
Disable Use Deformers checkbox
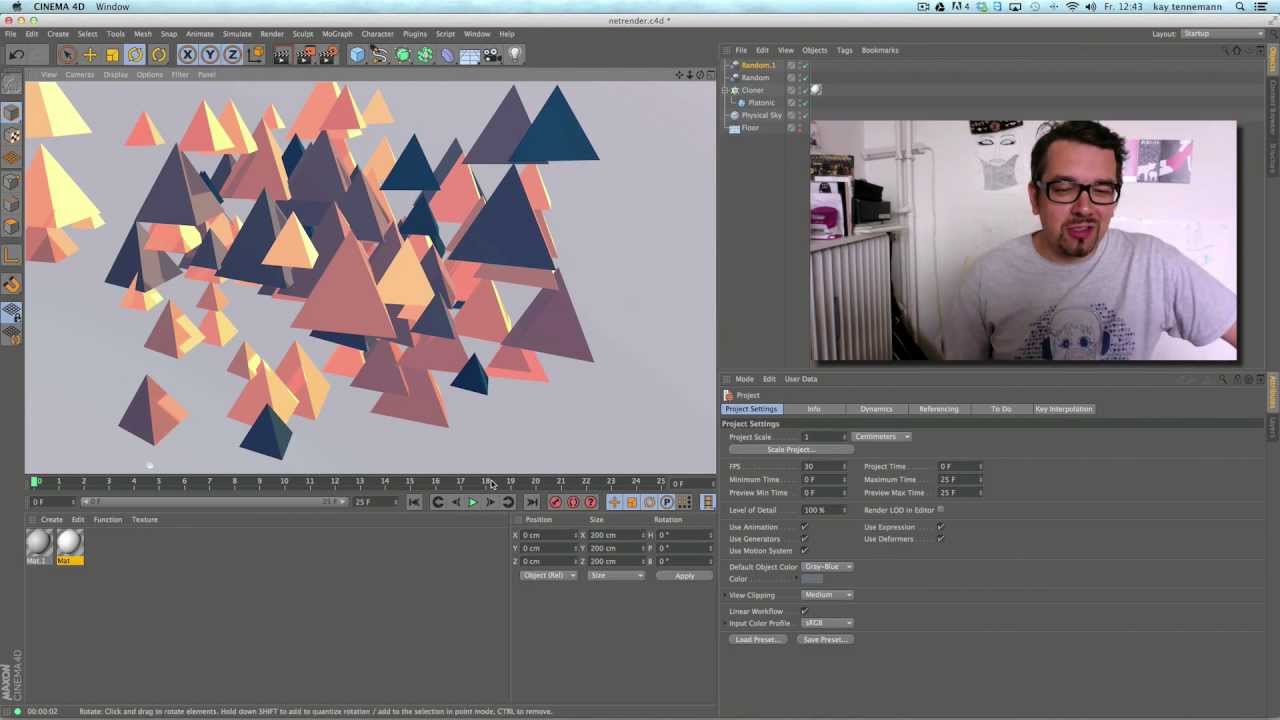(940, 539)
